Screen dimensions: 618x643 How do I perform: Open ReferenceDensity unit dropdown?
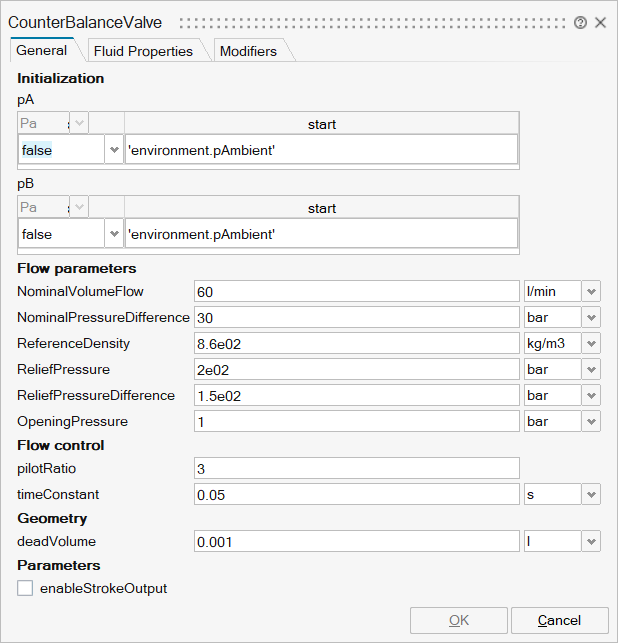pos(592,343)
